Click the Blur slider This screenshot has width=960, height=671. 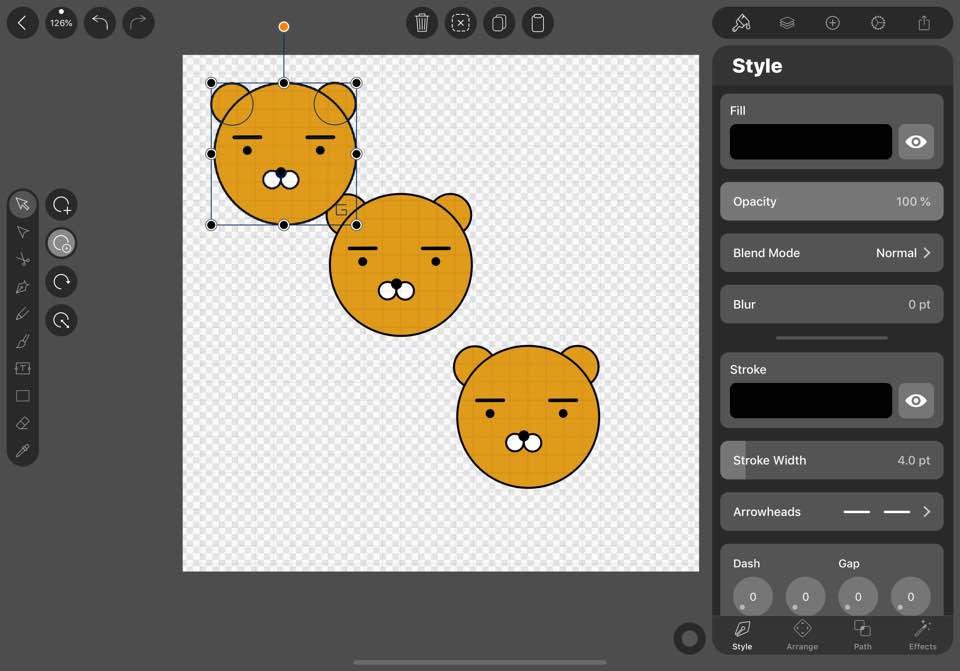tap(831, 304)
